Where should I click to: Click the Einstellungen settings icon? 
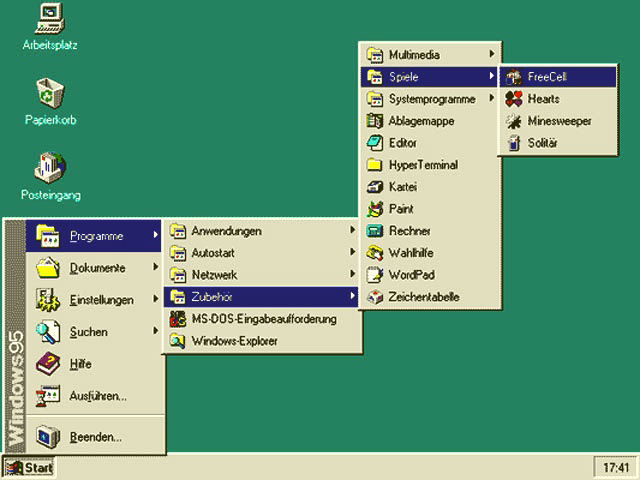(x=48, y=300)
